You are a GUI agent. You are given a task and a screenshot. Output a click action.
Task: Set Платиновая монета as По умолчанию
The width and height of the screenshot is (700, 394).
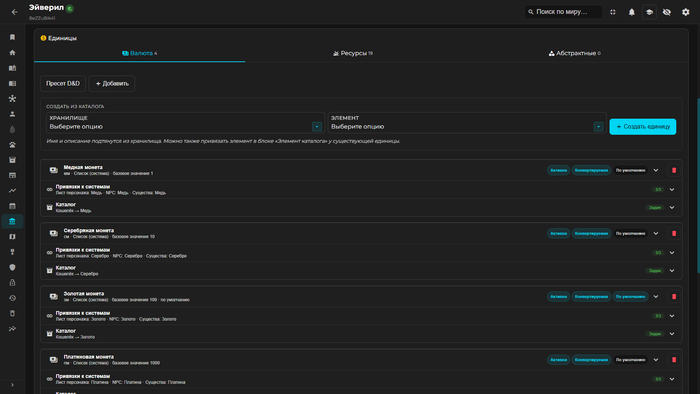(x=630, y=360)
